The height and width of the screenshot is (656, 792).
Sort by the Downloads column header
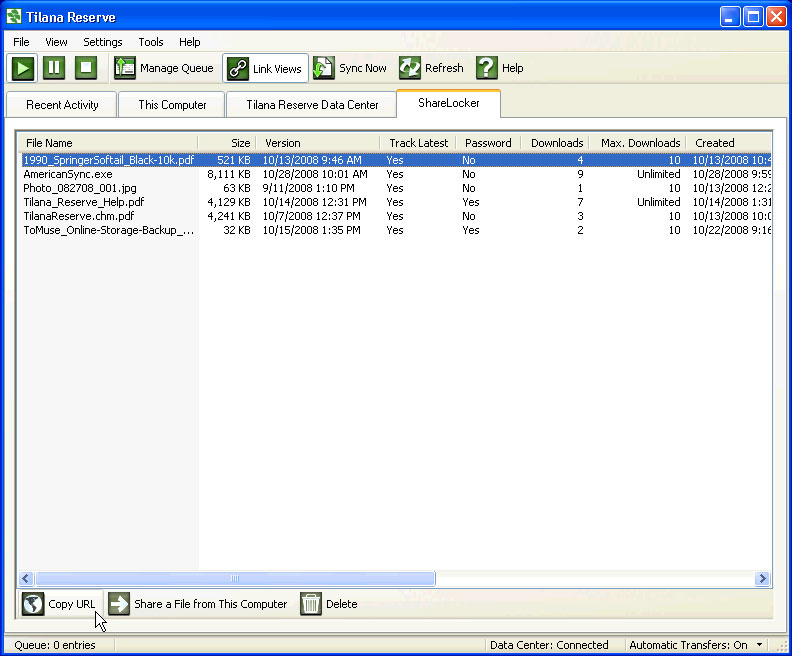tap(556, 143)
